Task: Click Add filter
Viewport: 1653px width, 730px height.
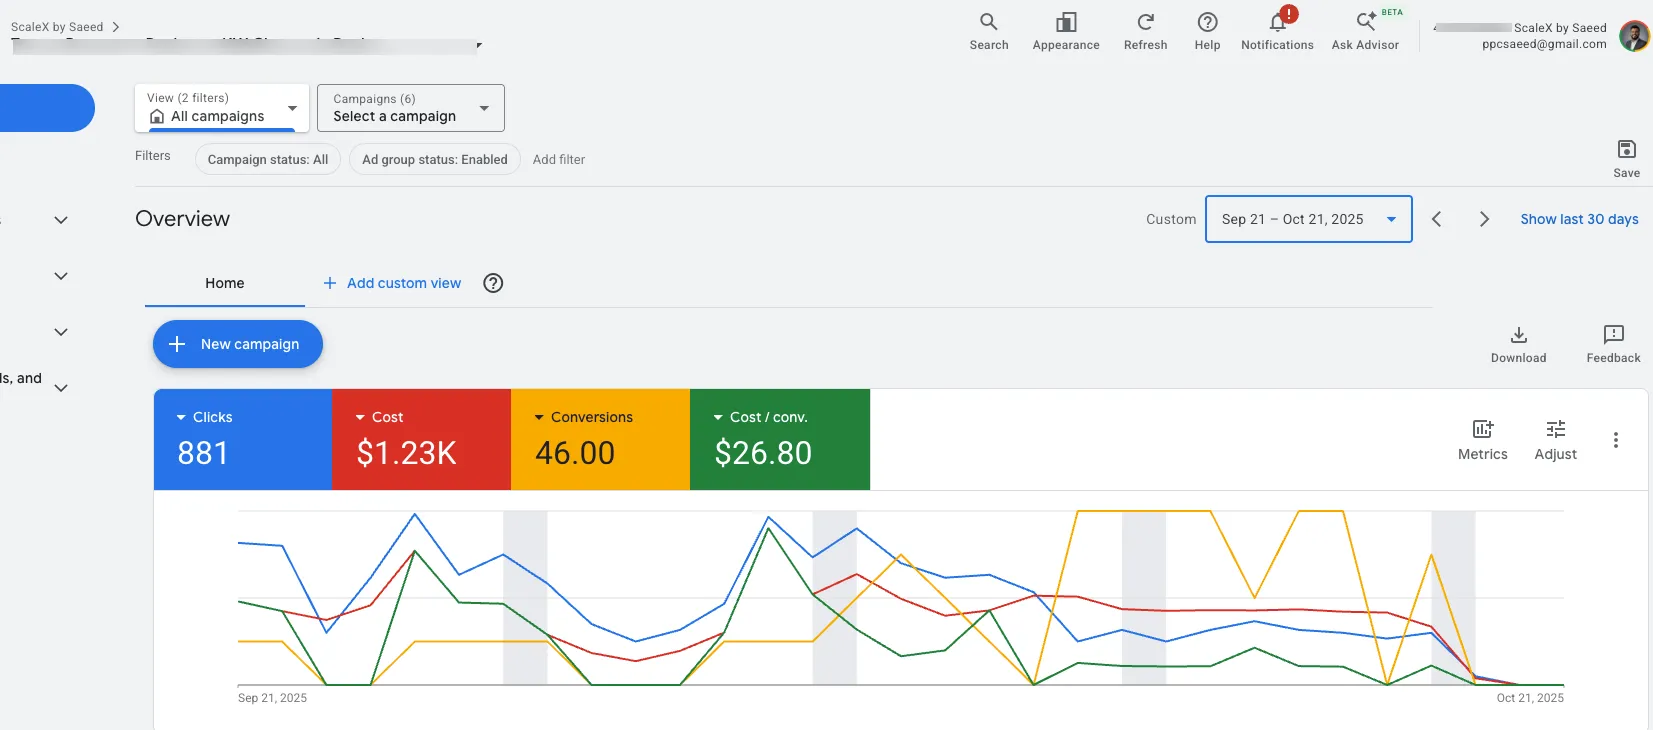Action: tap(559, 159)
